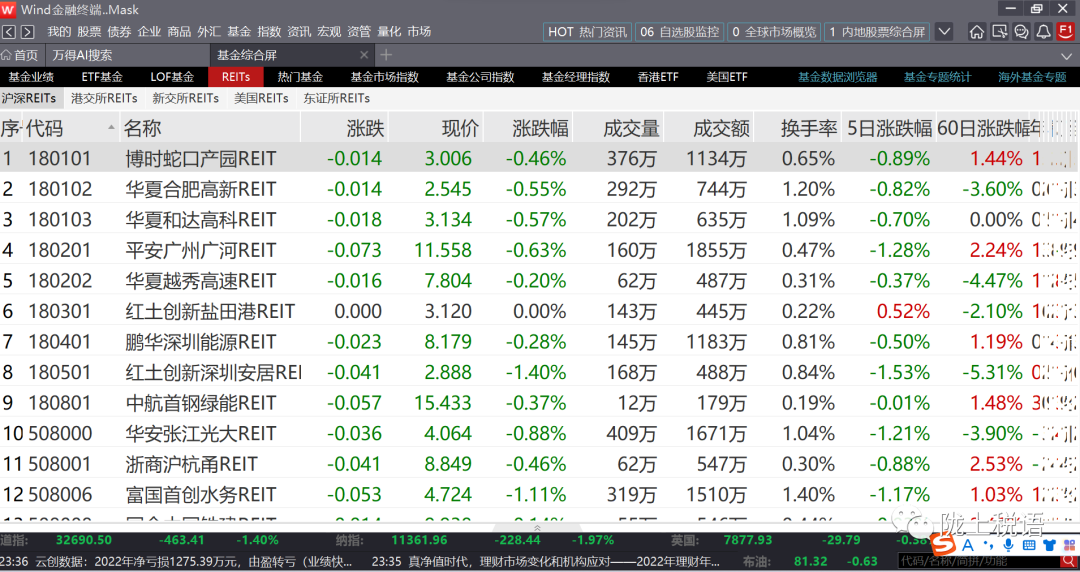
Task: Click the Sogou microphone voice input icon
Action: click(1009, 545)
